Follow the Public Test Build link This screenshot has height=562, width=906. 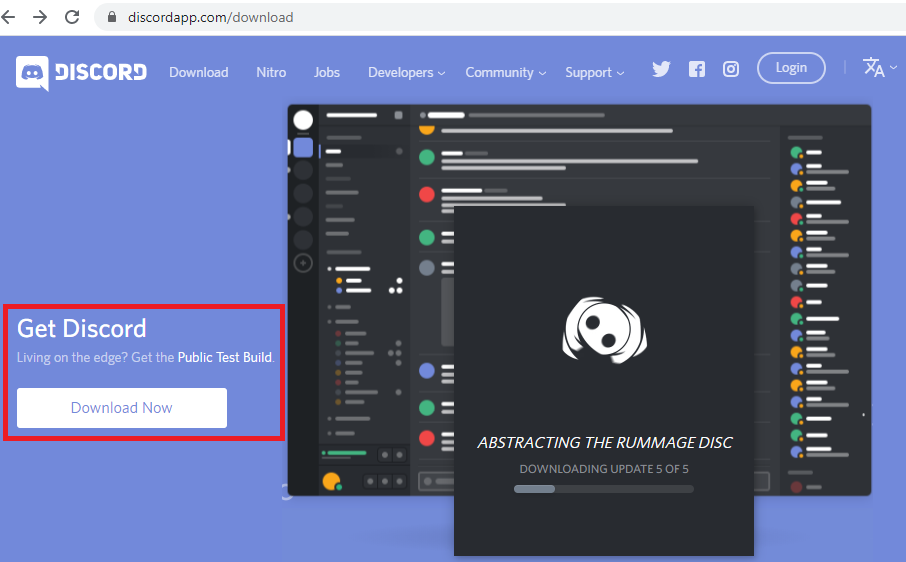pos(225,357)
